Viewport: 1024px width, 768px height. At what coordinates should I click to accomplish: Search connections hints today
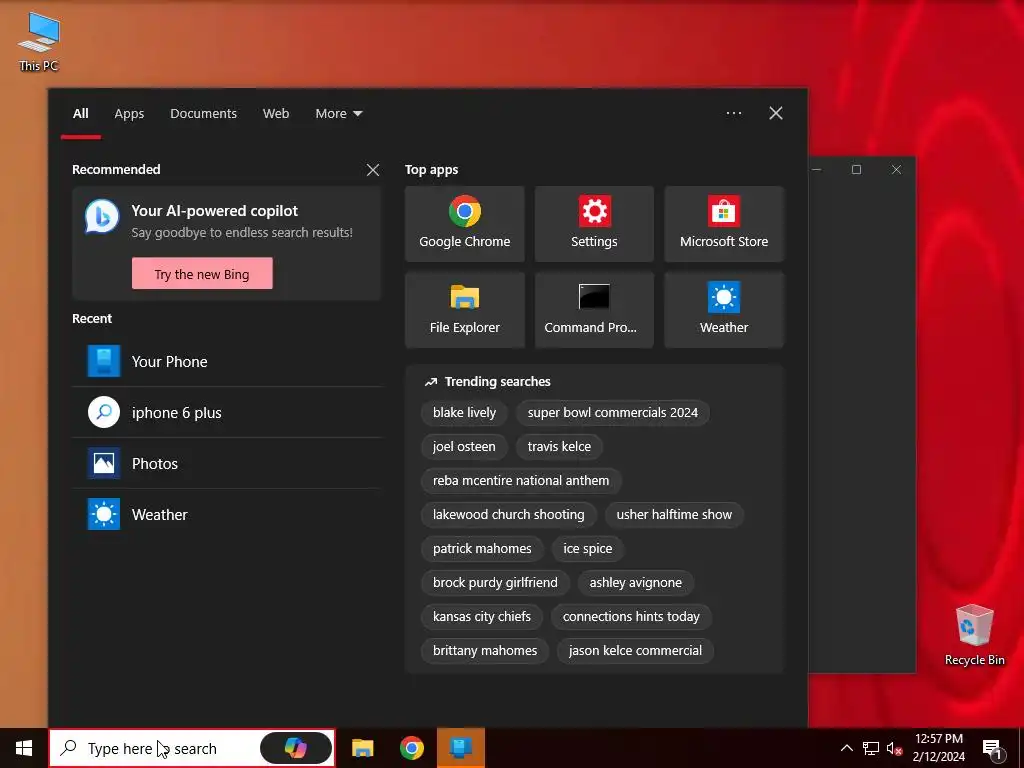[631, 616]
